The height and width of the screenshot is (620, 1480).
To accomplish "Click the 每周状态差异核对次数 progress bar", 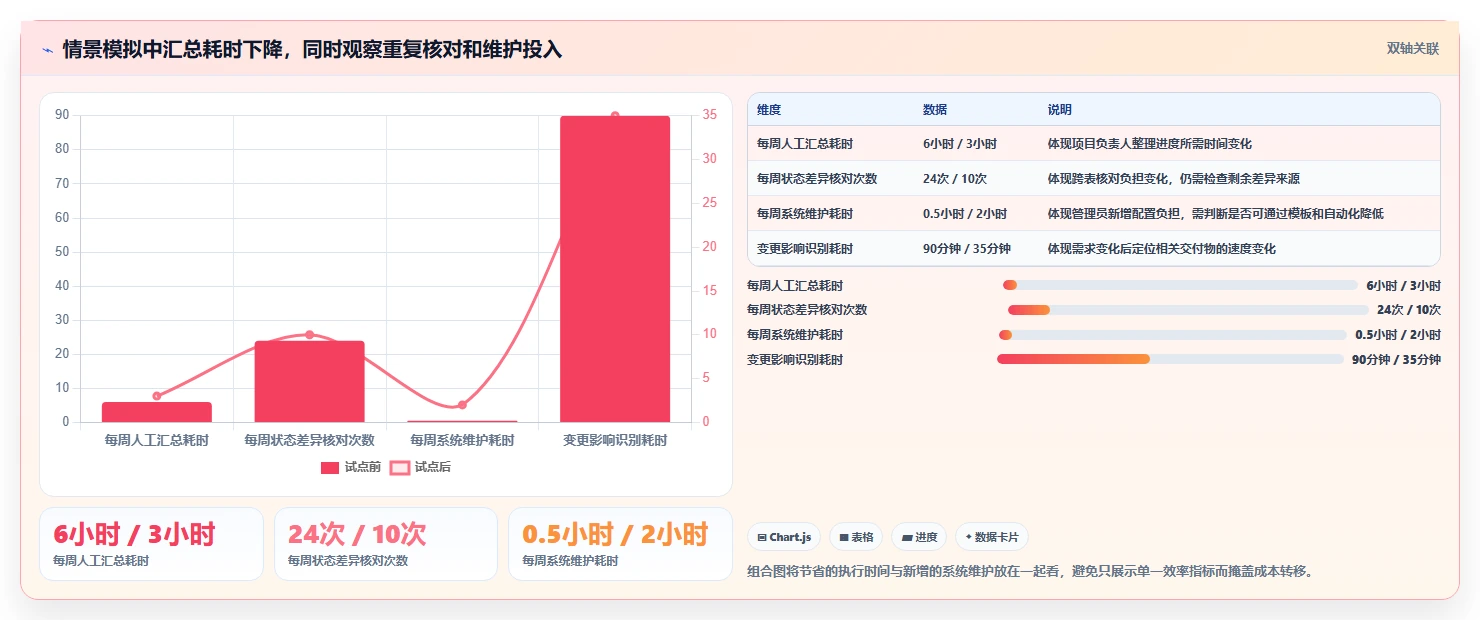I will pyautogui.click(x=1188, y=310).
